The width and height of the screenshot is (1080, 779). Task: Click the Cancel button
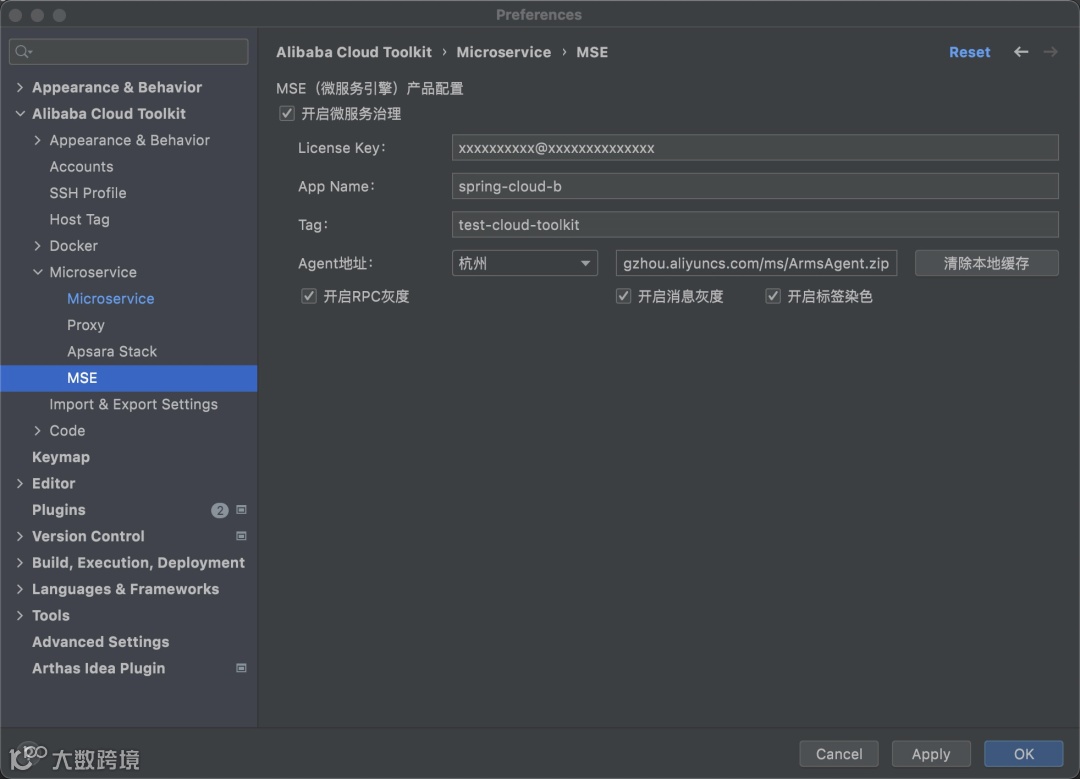pos(839,754)
